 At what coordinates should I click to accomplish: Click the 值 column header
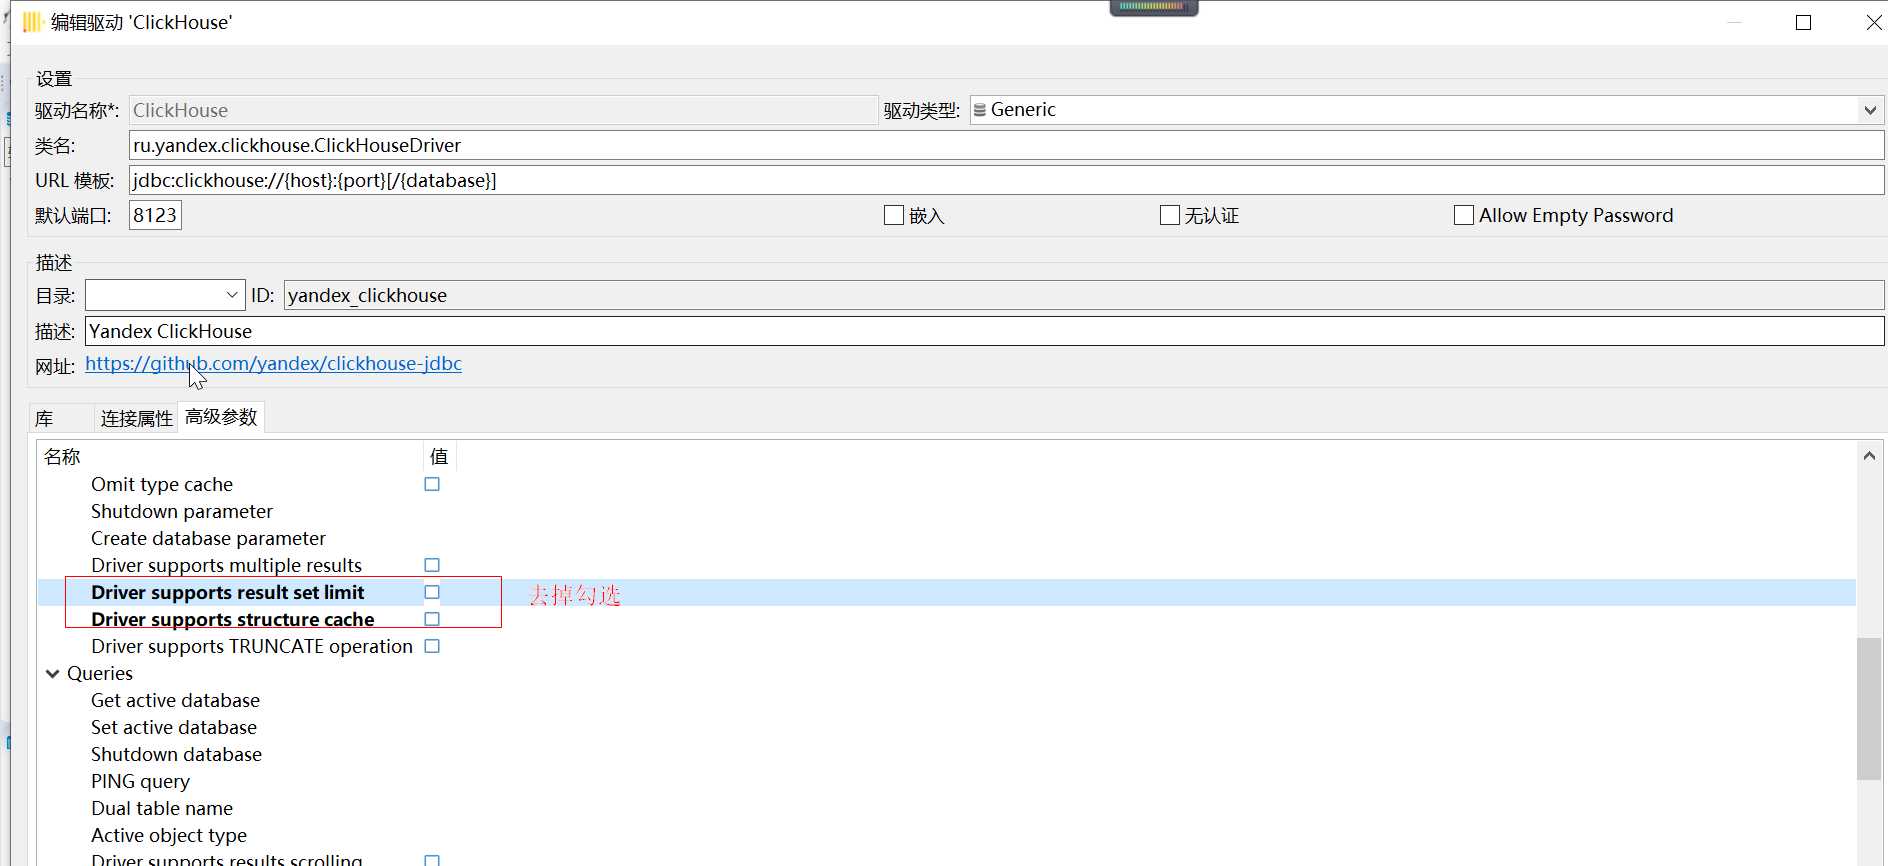439,457
